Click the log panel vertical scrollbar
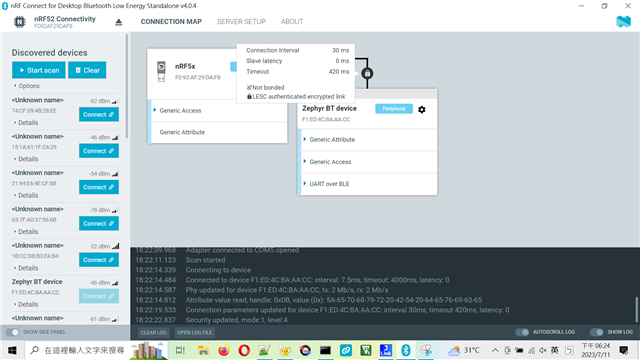This screenshot has height=360, width=640. click(636, 310)
